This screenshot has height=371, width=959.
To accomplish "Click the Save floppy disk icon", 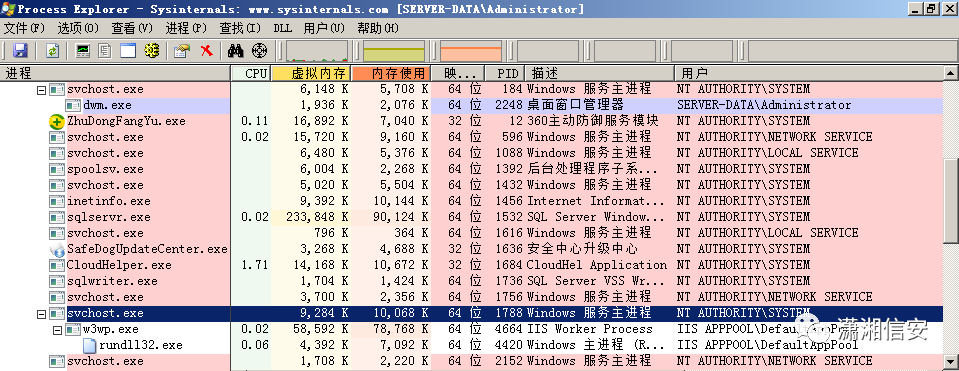I will (20, 51).
